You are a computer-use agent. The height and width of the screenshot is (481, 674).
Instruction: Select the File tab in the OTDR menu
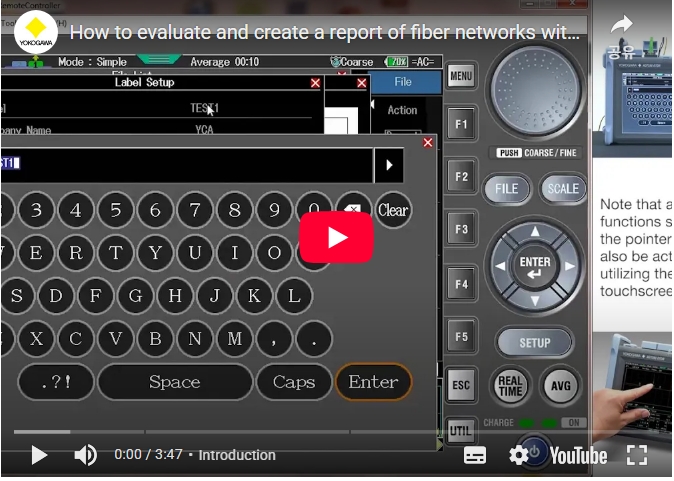point(403,82)
